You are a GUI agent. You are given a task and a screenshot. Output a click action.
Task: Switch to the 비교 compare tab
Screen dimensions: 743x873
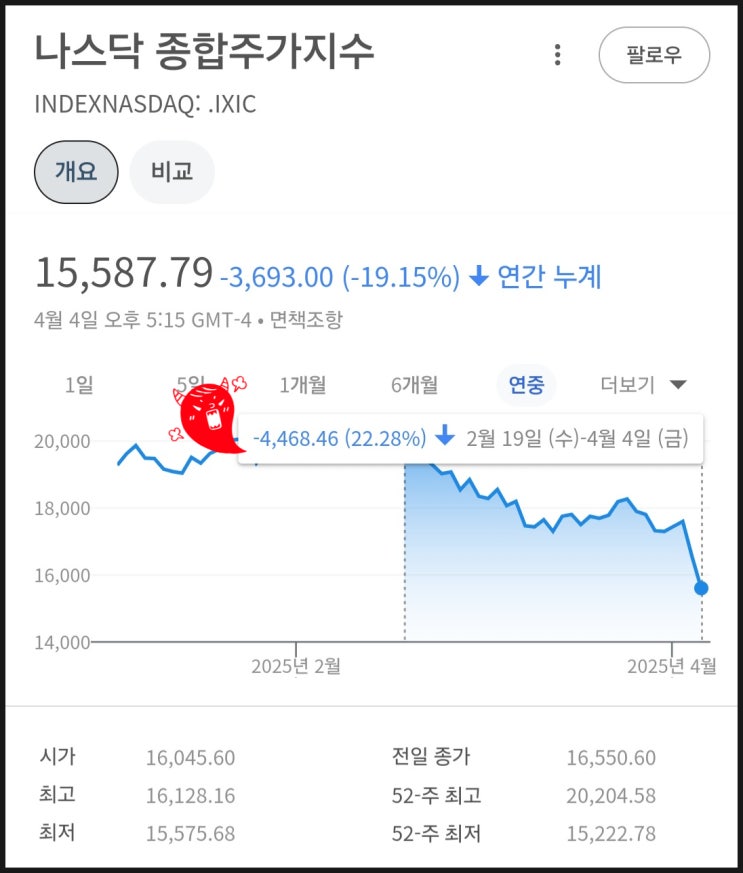[x=172, y=171]
